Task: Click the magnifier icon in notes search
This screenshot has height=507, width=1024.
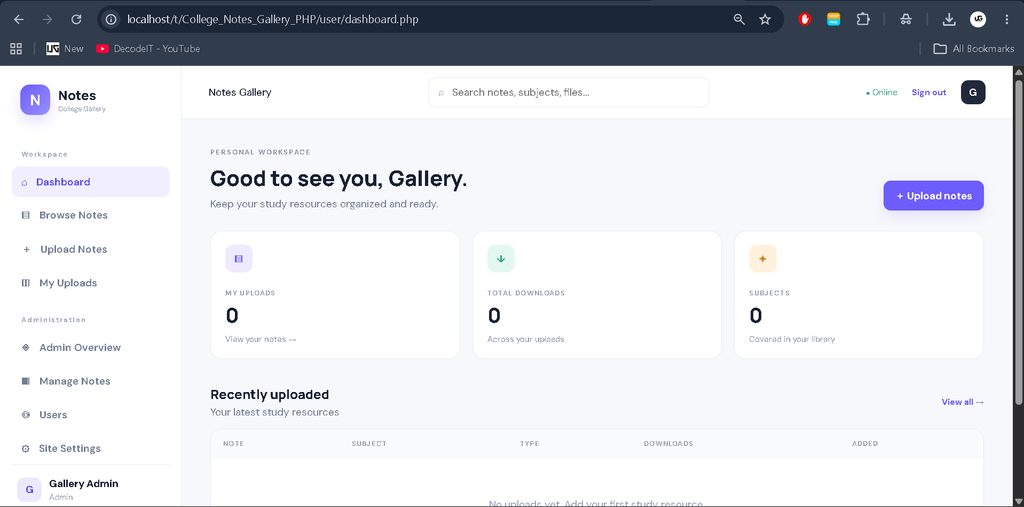Action: (441, 93)
